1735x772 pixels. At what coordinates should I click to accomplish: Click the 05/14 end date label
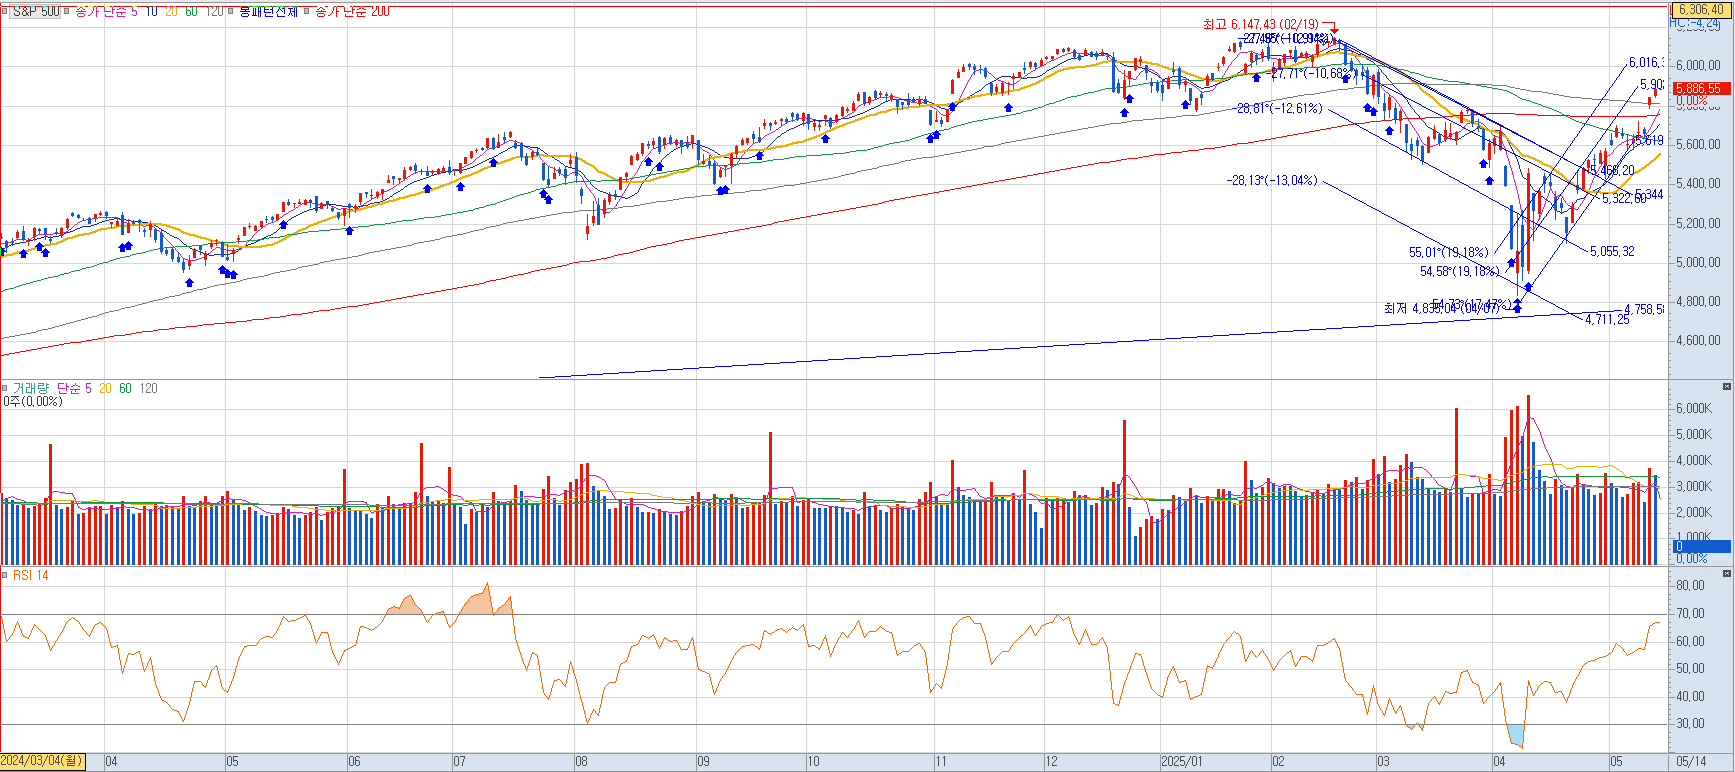(1691, 761)
